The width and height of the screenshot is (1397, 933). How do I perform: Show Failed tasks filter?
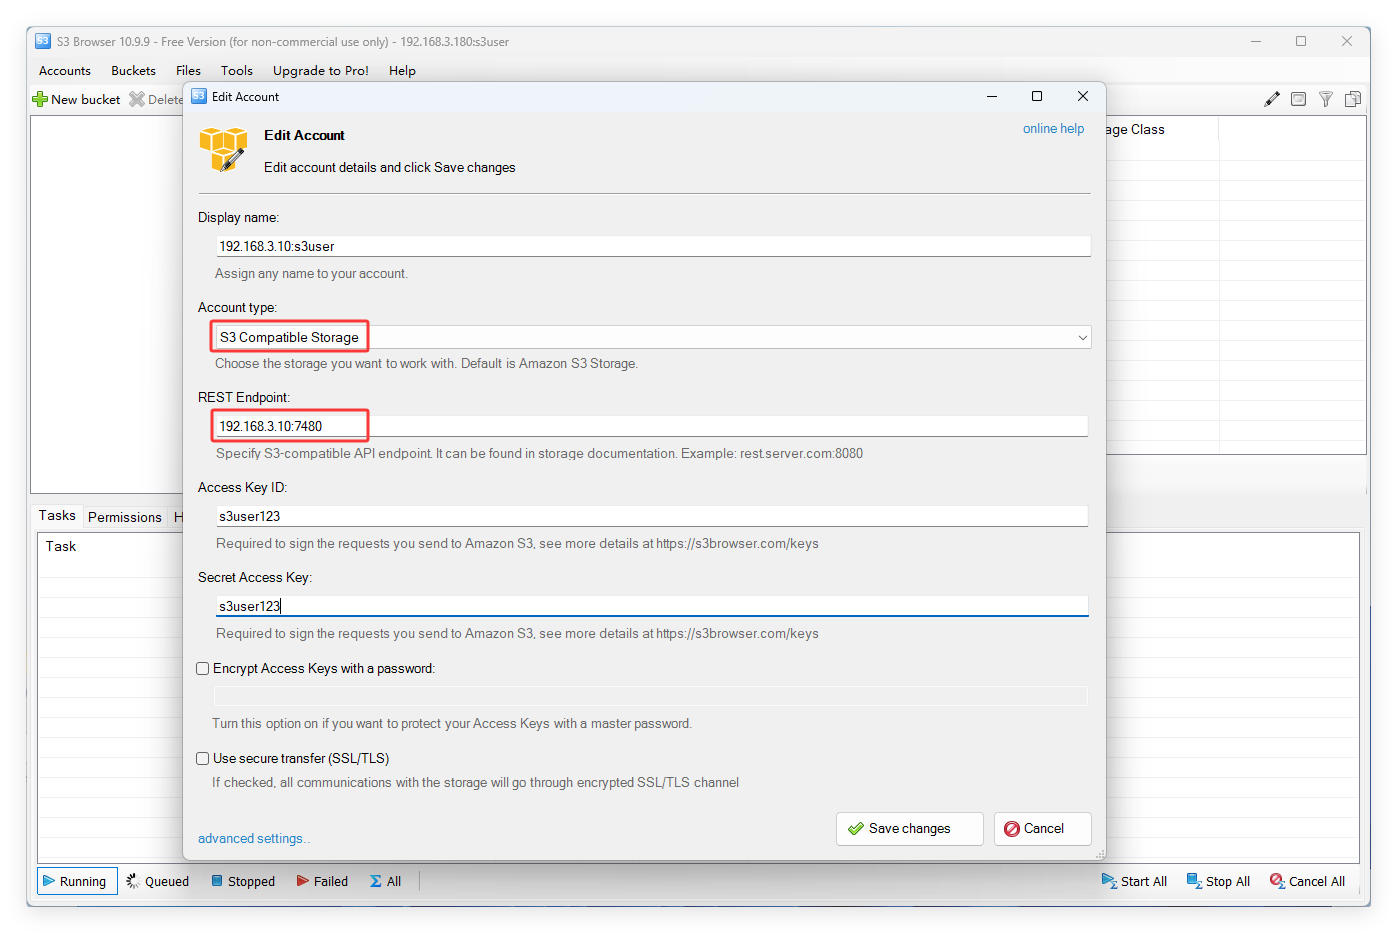pos(322,881)
